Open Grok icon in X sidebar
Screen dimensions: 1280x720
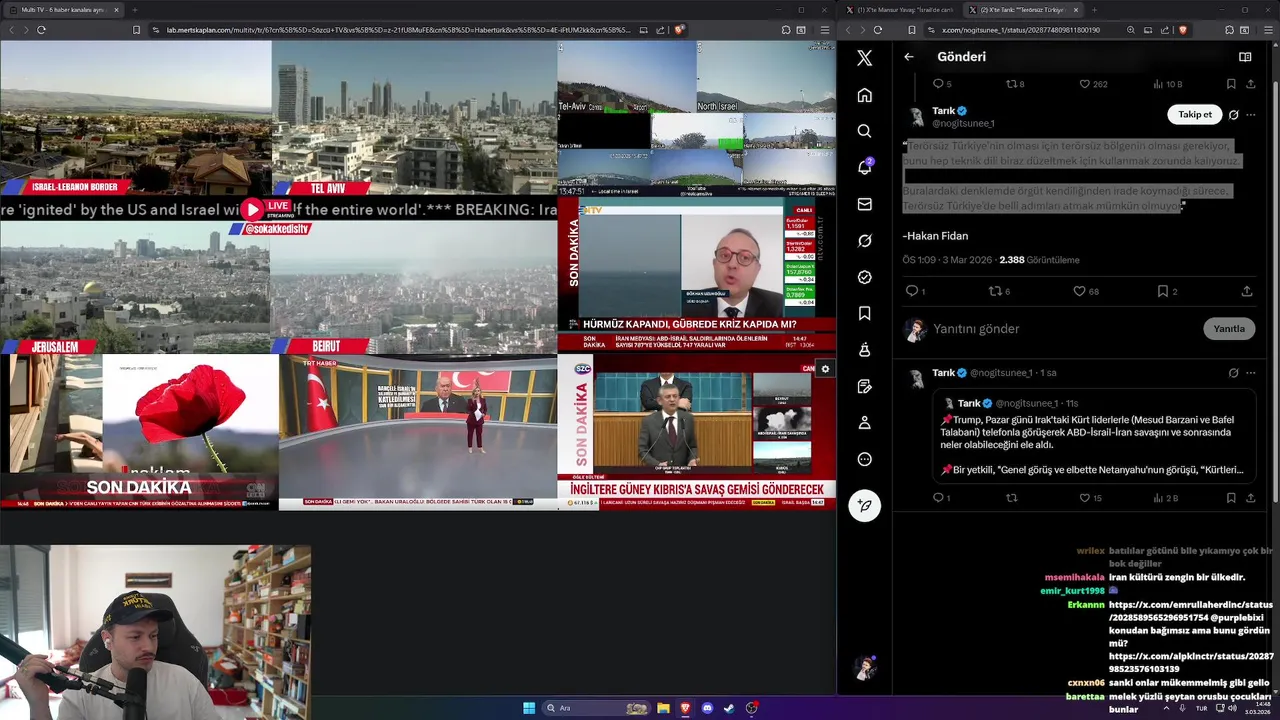point(865,241)
